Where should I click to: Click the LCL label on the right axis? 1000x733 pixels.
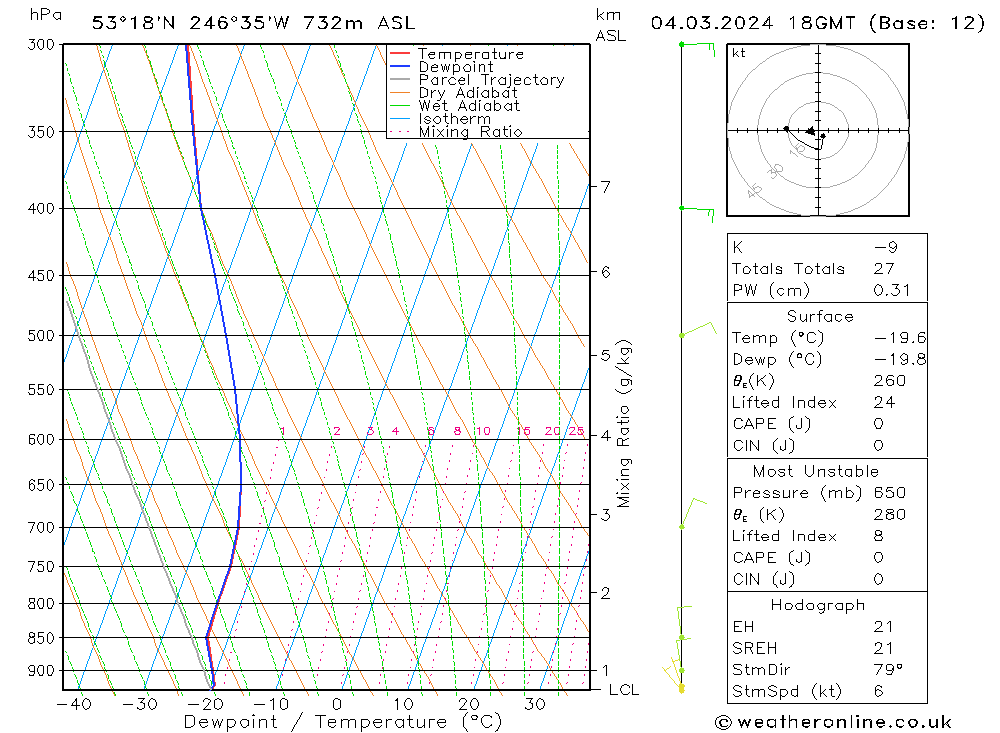[624, 690]
